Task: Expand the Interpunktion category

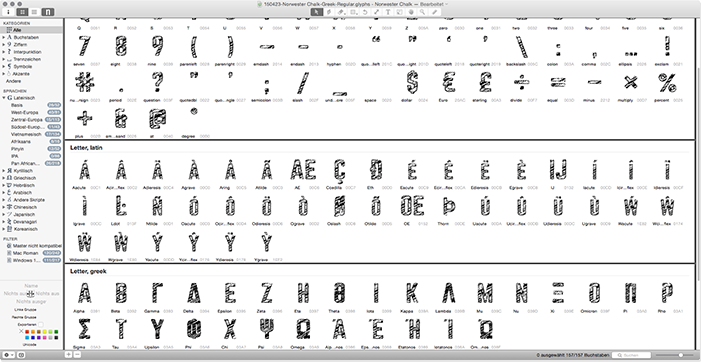Action: point(4,52)
